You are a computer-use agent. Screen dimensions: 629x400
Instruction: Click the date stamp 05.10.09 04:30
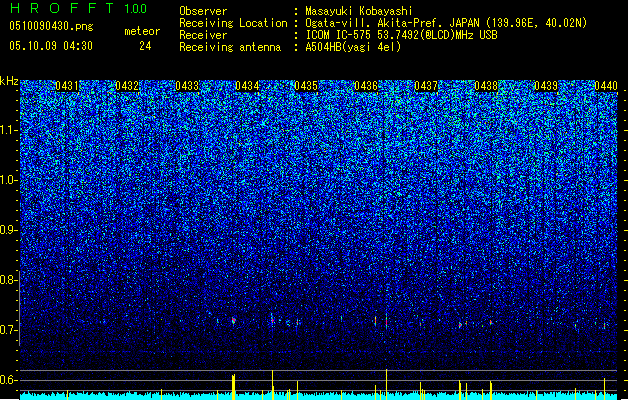(x=51, y=45)
